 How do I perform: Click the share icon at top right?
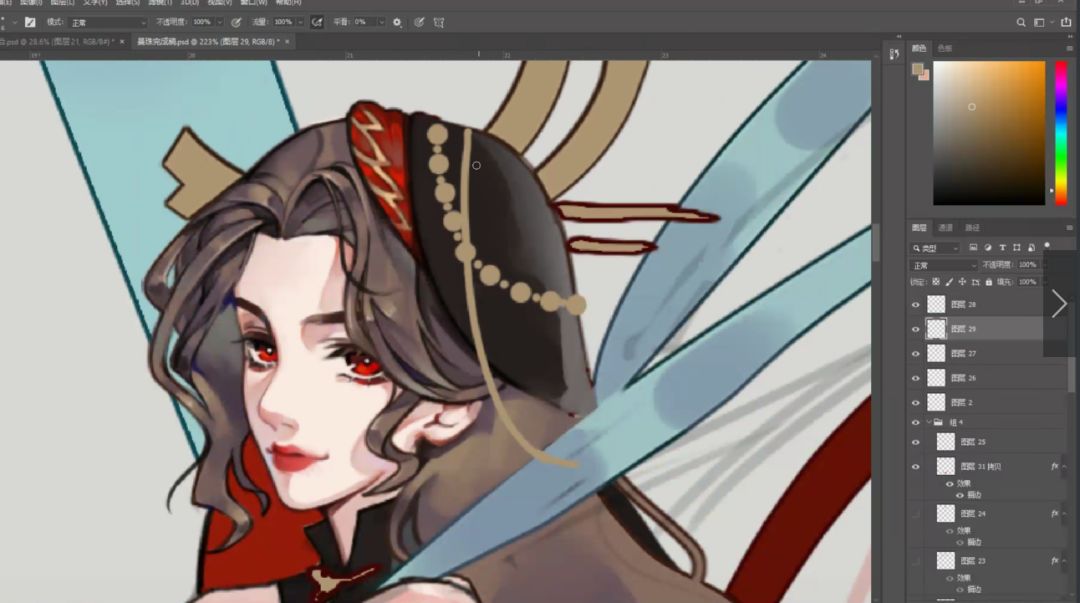click(x=1066, y=23)
